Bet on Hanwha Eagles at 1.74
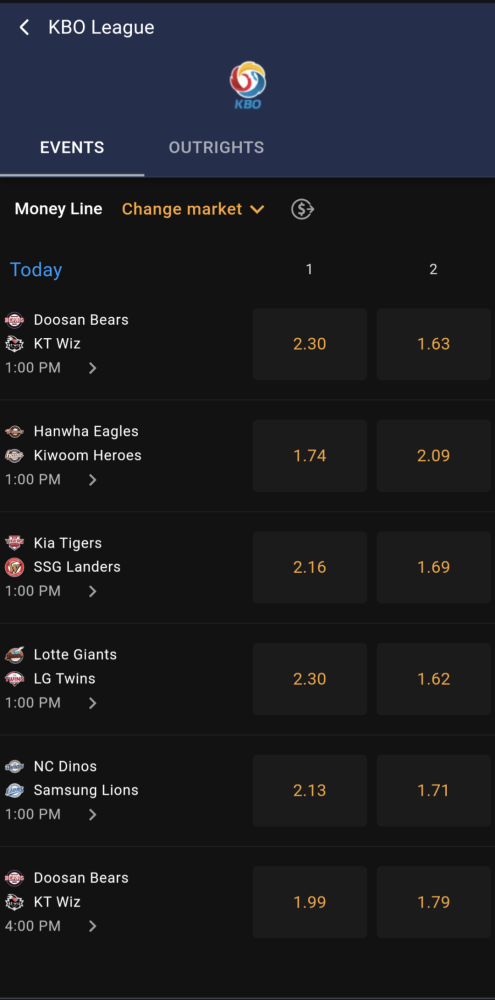495x1000 pixels. pyautogui.click(x=309, y=455)
